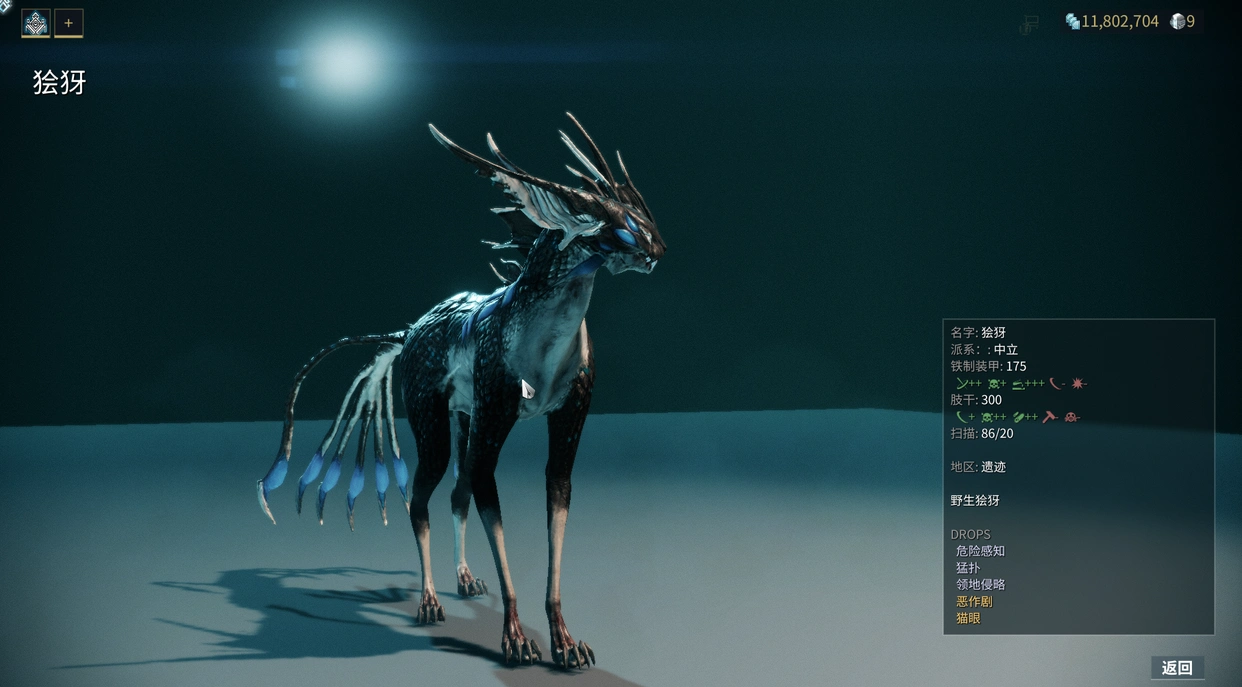Click the red hammer impact icon

(x=1049, y=417)
